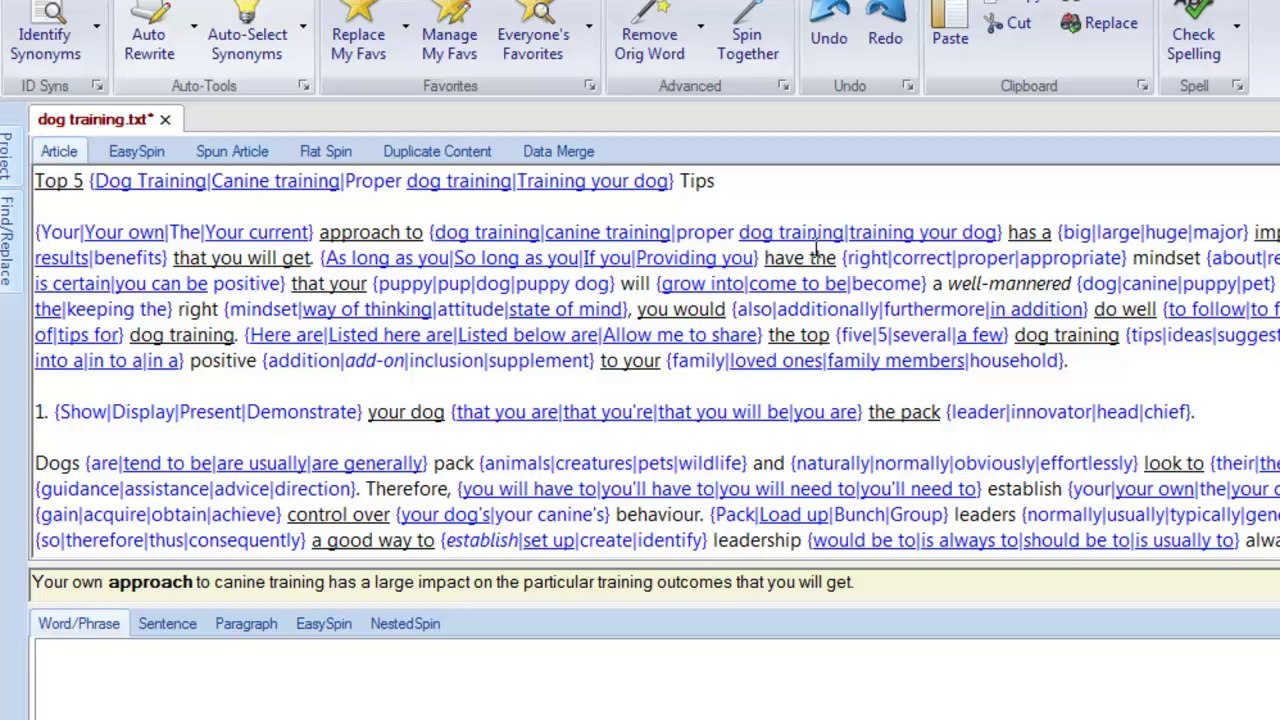Image resolution: width=1280 pixels, height=720 pixels.
Task: Open Manage My Favs
Action: click(x=449, y=32)
